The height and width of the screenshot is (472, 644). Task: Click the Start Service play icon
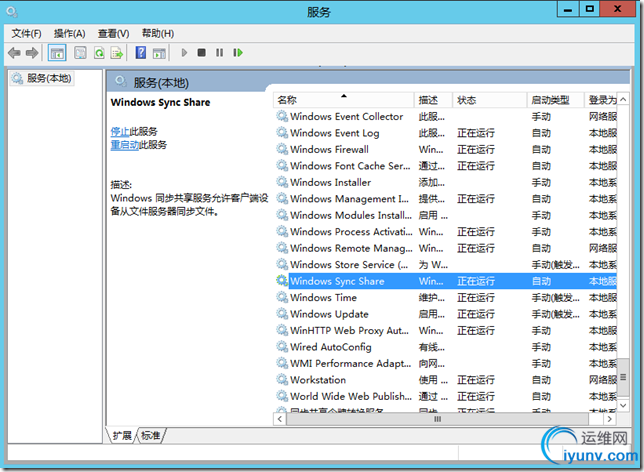(184, 53)
